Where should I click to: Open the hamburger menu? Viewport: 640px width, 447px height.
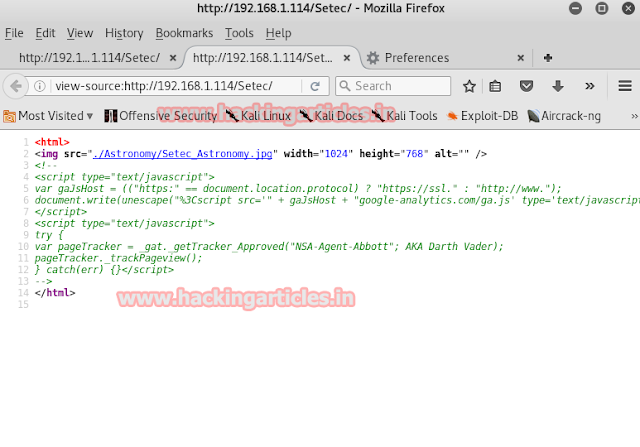(625, 86)
